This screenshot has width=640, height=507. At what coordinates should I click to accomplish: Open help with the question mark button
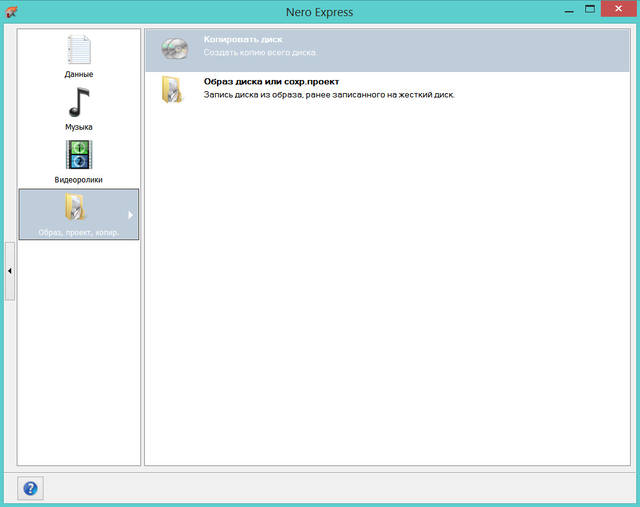pos(30,488)
